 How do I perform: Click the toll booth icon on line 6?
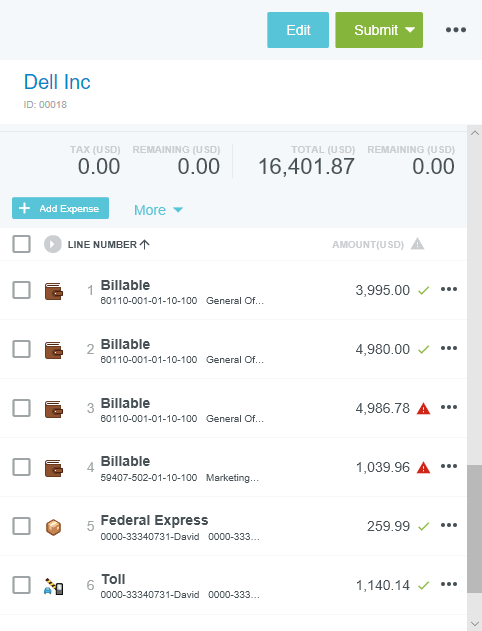(54, 586)
